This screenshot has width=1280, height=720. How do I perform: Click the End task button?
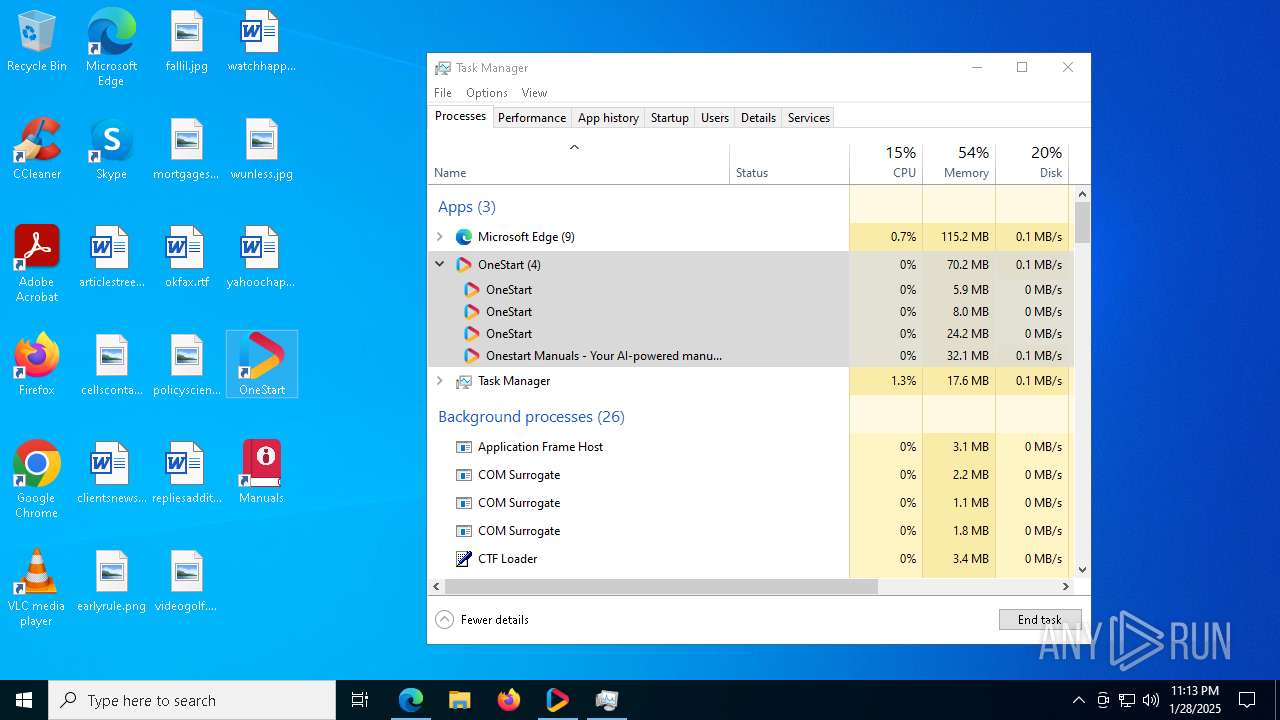tap(1040, 620)
